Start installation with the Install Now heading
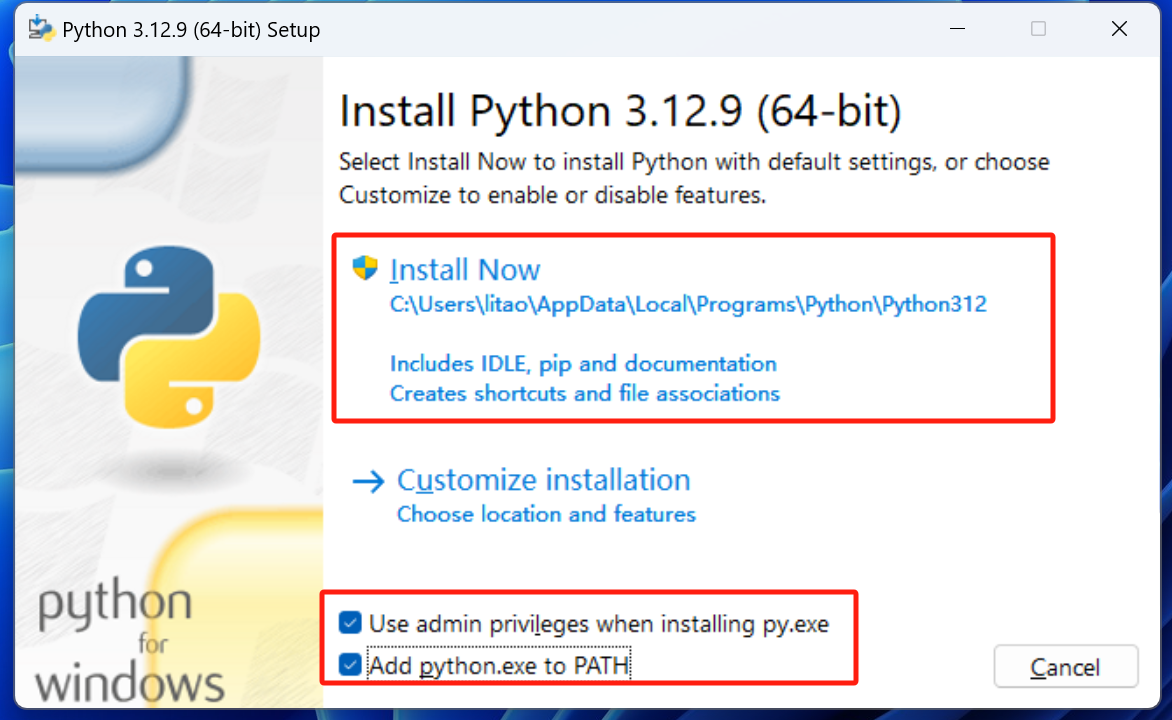This screenshot has width=1172, height=720. coord(465,270)
